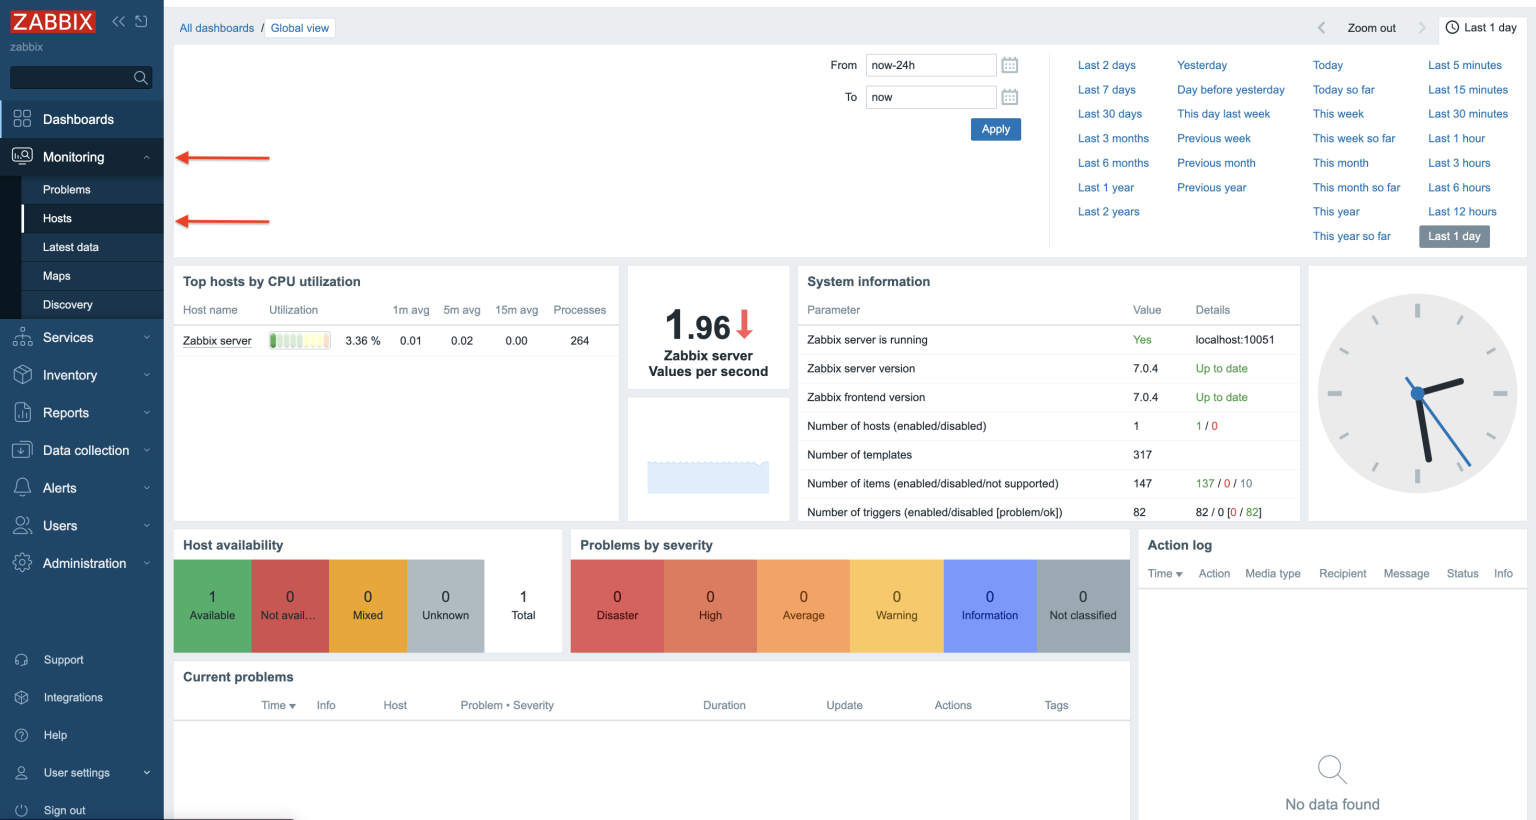Open the Data collection icon

click(22, 450)
